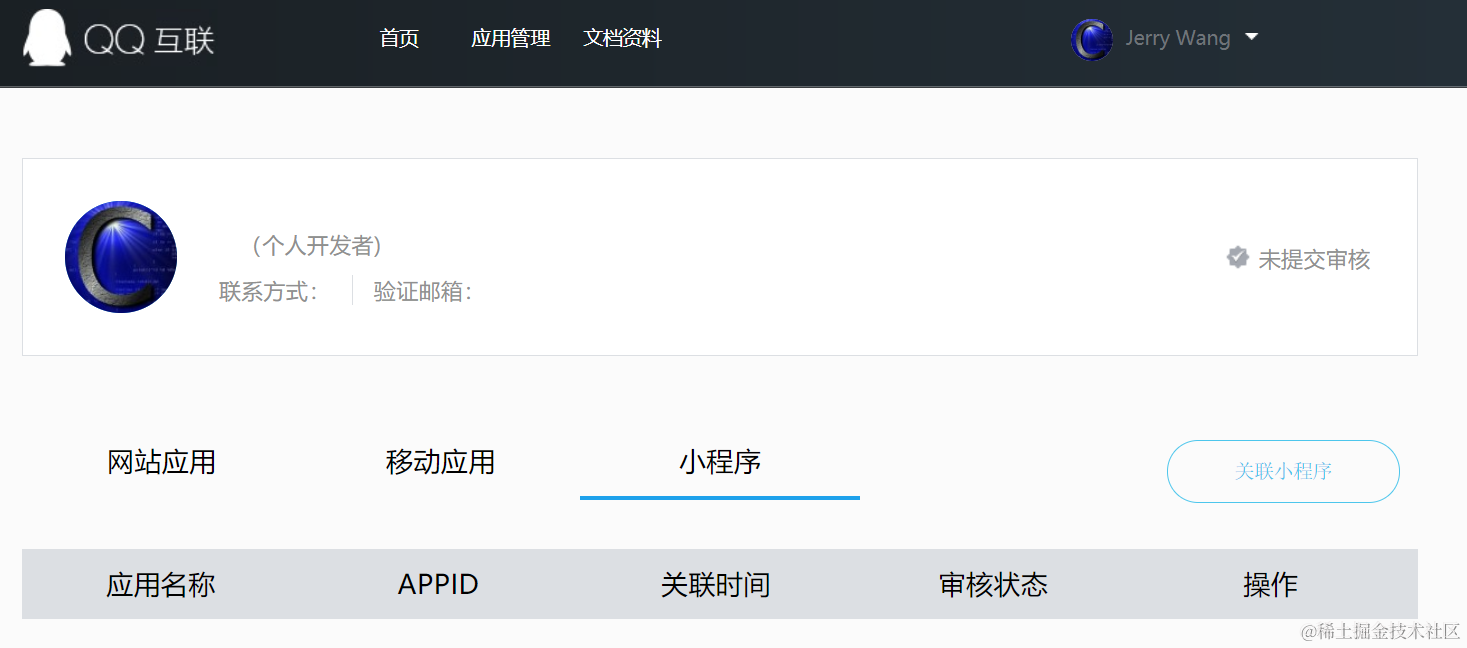Click the 应用名称 column header
The width and height of the screenshot is (1467, 648).
[x=161, y=585]
